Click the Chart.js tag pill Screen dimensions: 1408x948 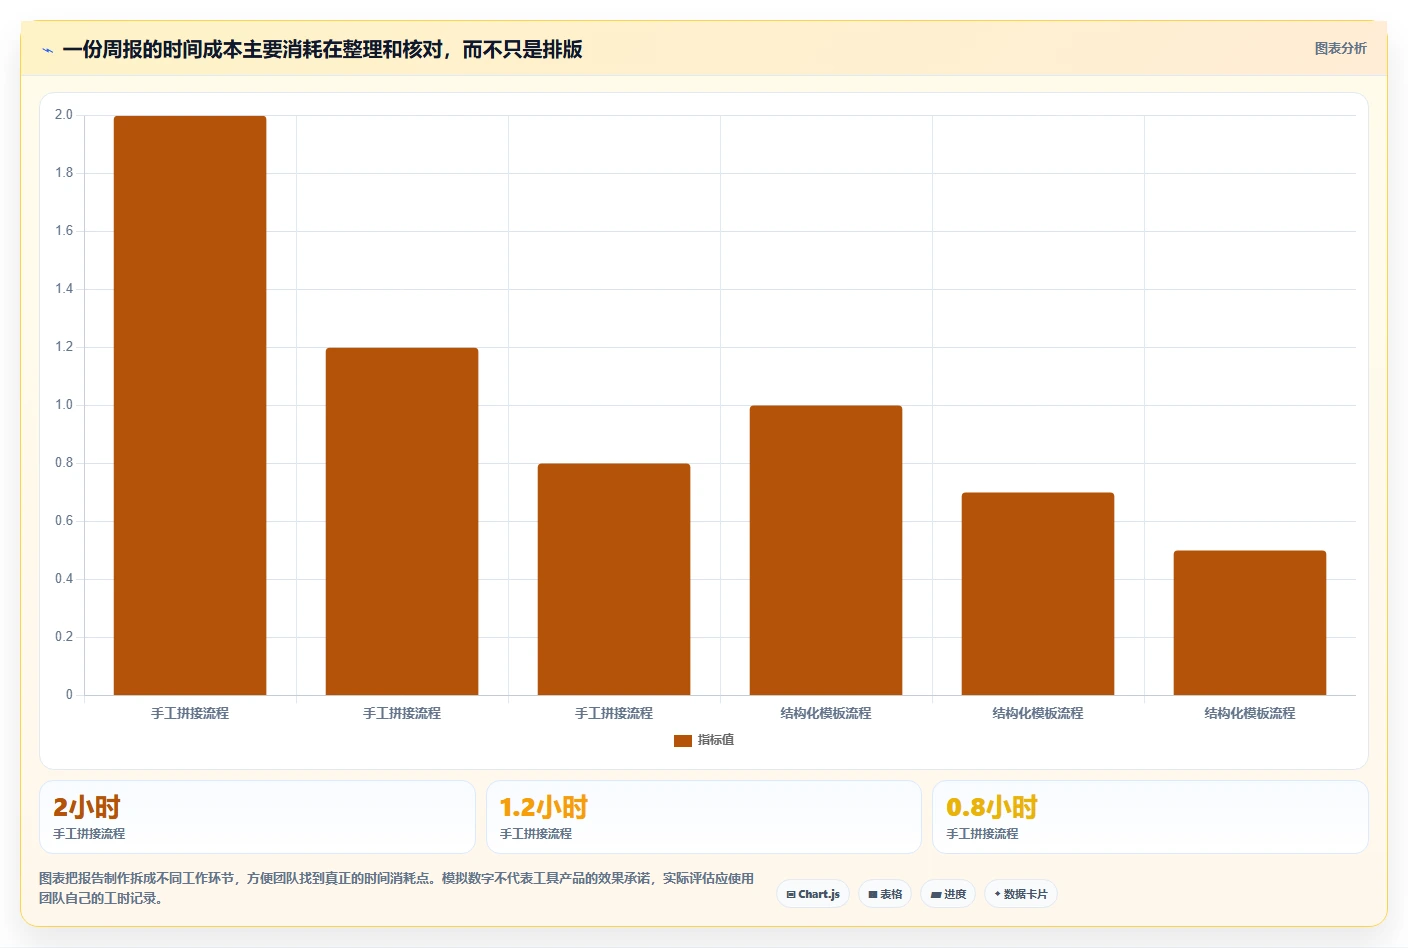(x=813, y=894)
